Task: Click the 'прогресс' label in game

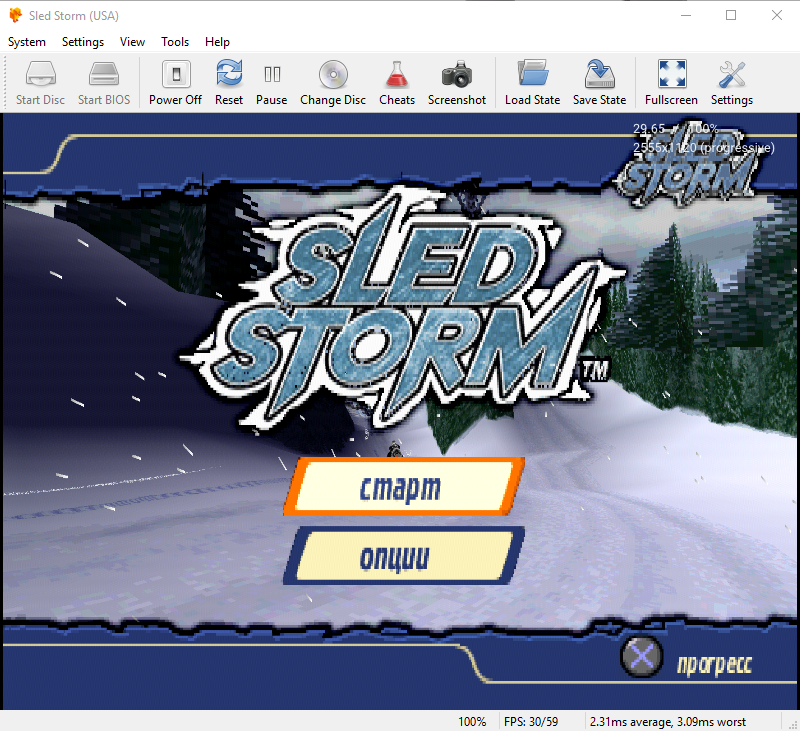Action: click(714, 664)
